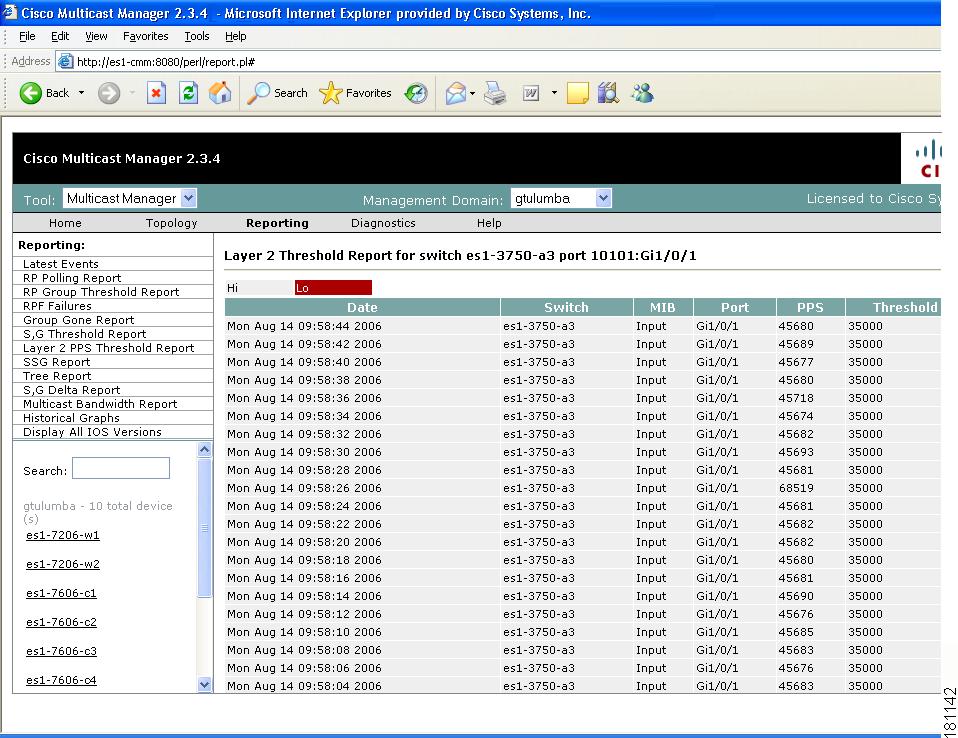Open the RP Polling Report
The image size is (958, 738).
click(x=72, y=278)
